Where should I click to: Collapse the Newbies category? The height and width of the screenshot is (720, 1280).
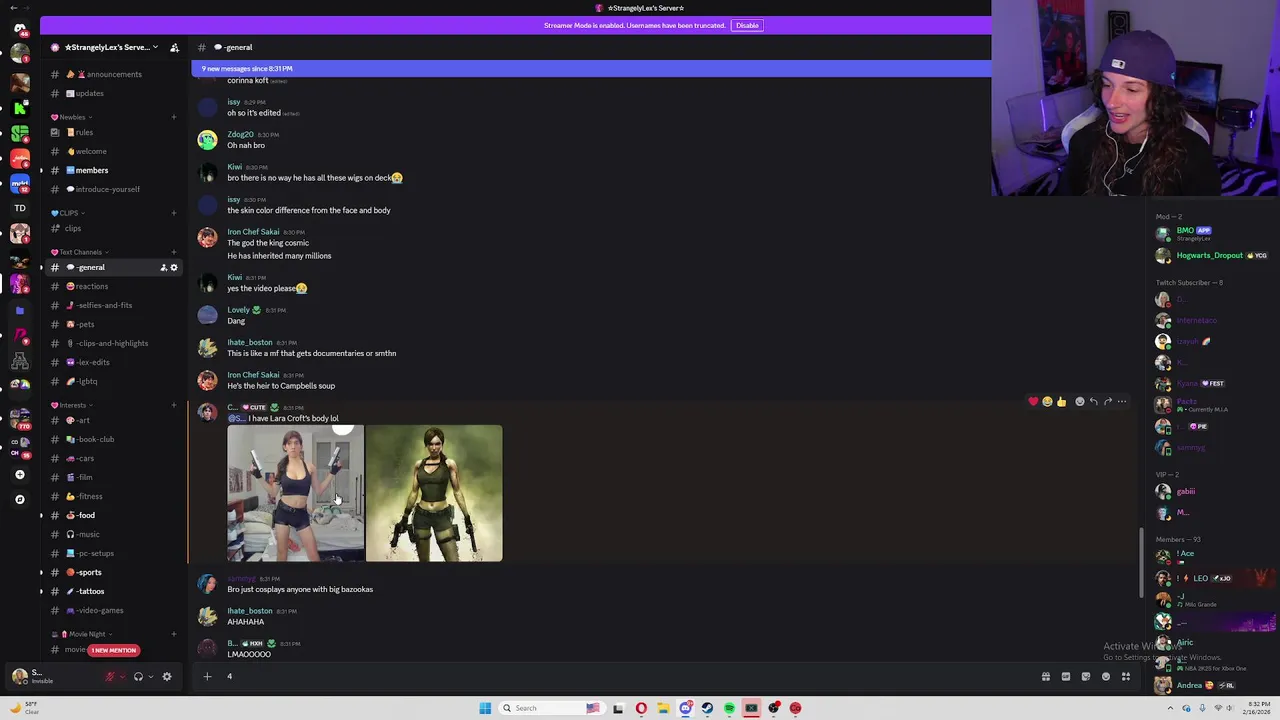[x=71, y=117]
